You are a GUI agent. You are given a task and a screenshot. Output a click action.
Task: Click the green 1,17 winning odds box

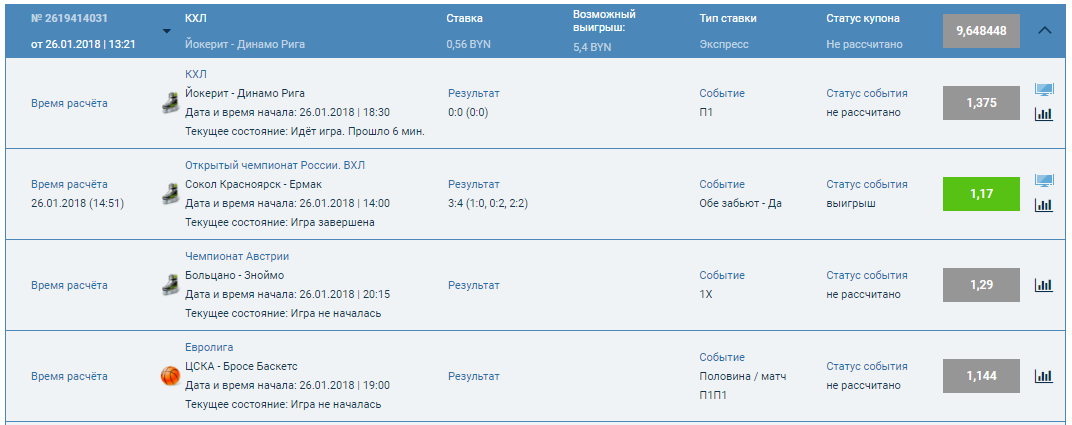[981, 194]
